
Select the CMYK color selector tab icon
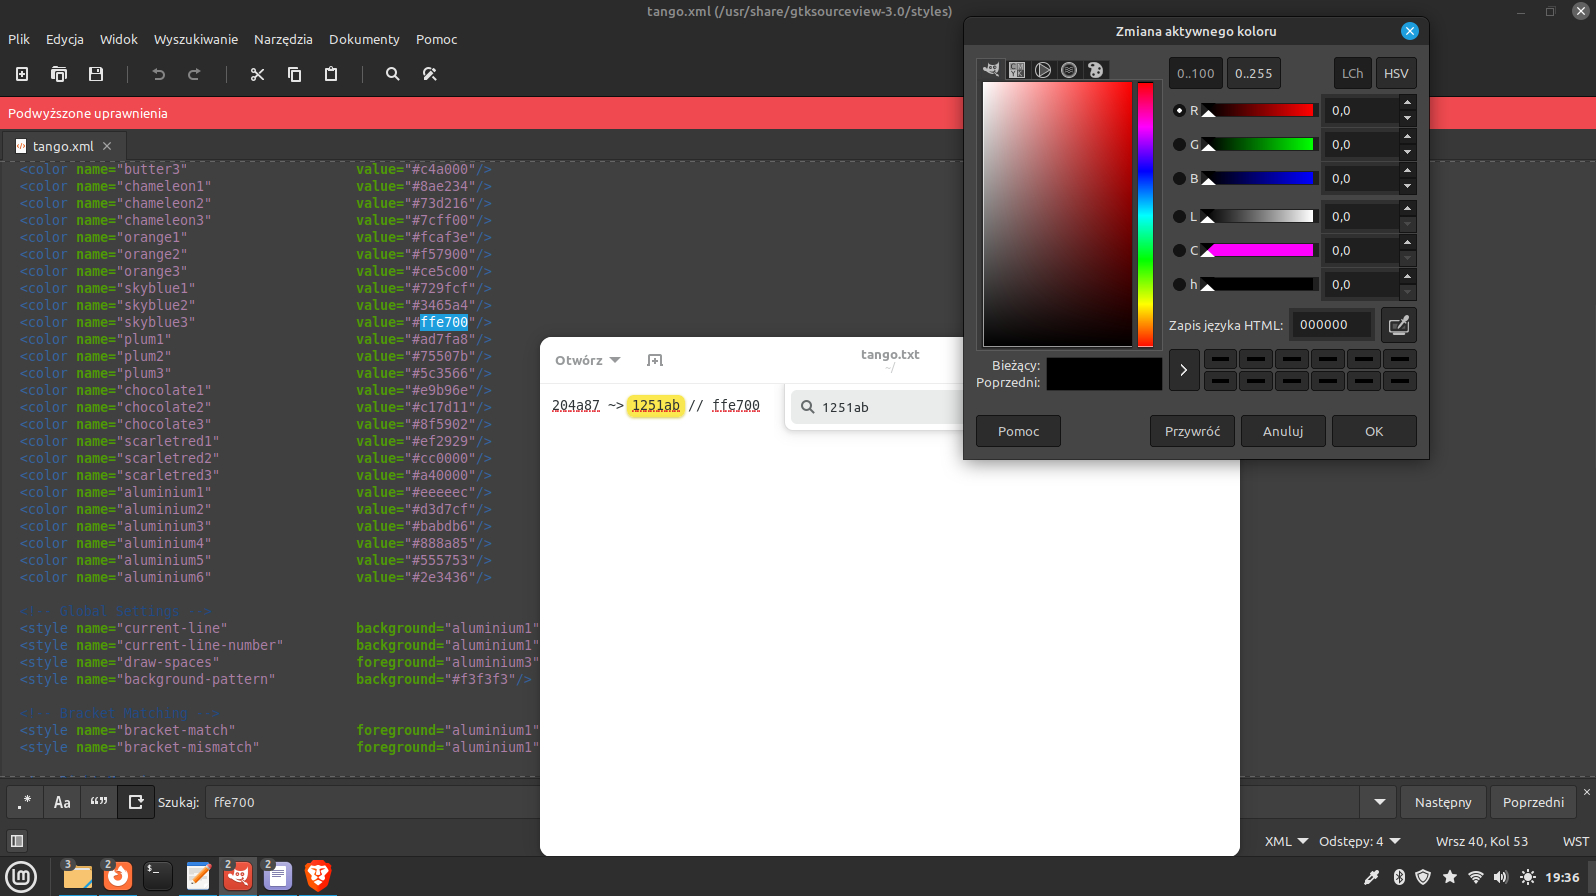coord(1017,70)
